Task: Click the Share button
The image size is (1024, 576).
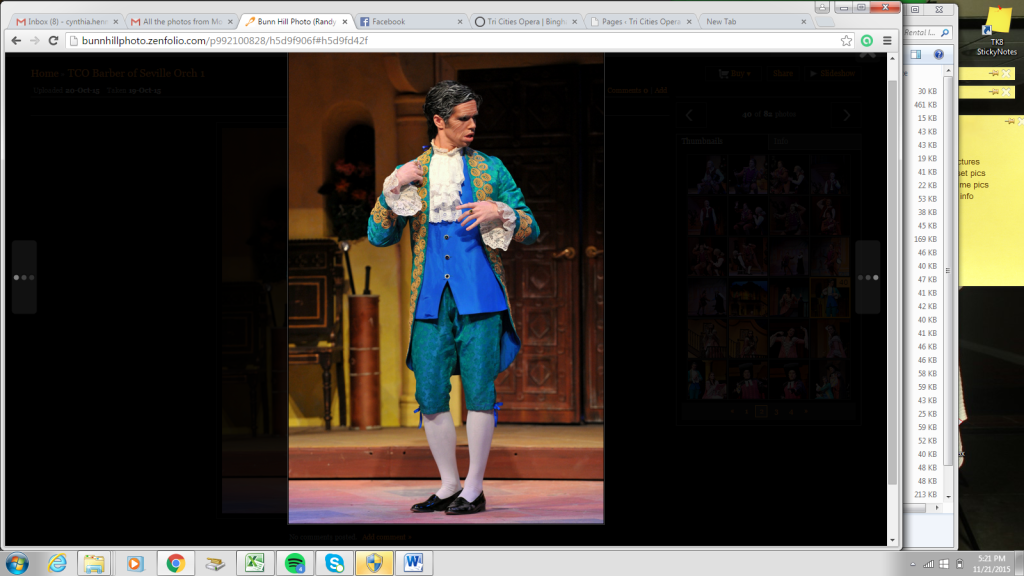Action: pos(783,73)
